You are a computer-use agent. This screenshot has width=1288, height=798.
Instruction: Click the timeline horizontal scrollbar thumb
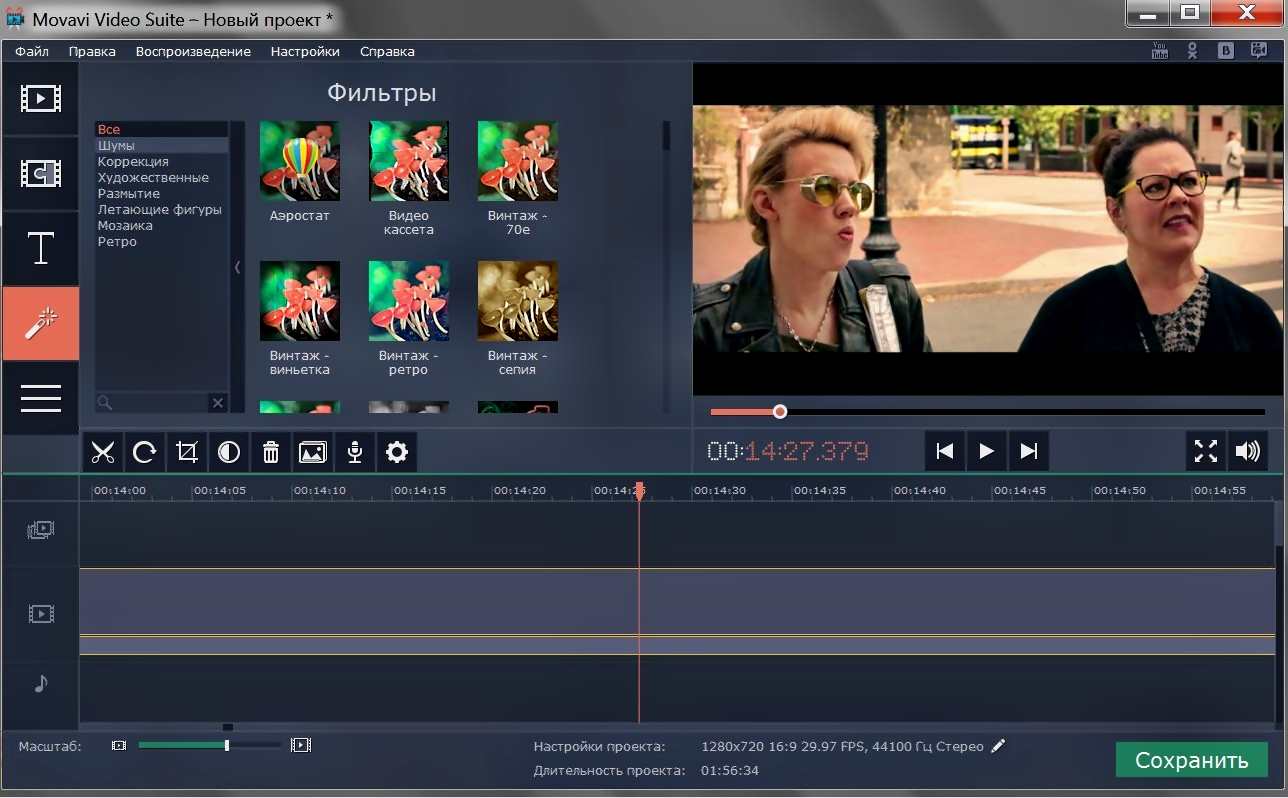pyautogui.click(x=228, y=727)
